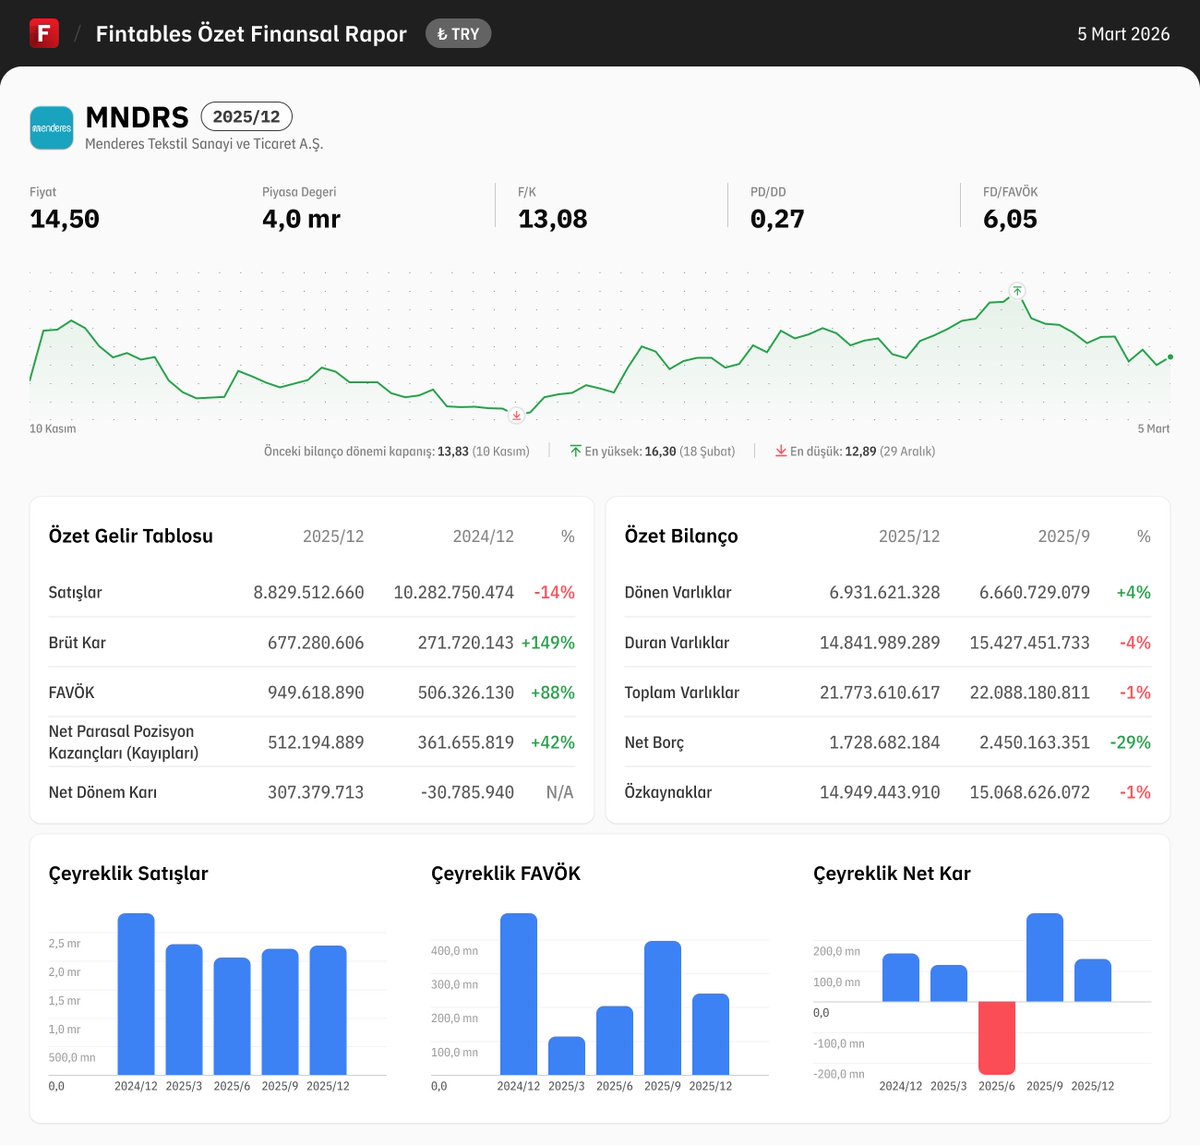Click Net Parasal Pozisyon Kazançları label
The height and width of the screenshot is (1145, 1200).
123,742
